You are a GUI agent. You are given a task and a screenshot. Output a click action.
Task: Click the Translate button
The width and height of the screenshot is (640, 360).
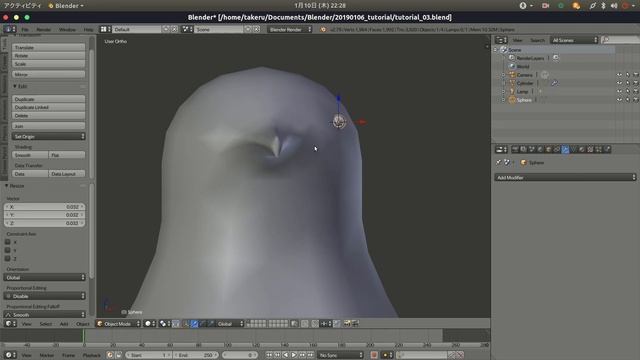click(x=49, y=47)
